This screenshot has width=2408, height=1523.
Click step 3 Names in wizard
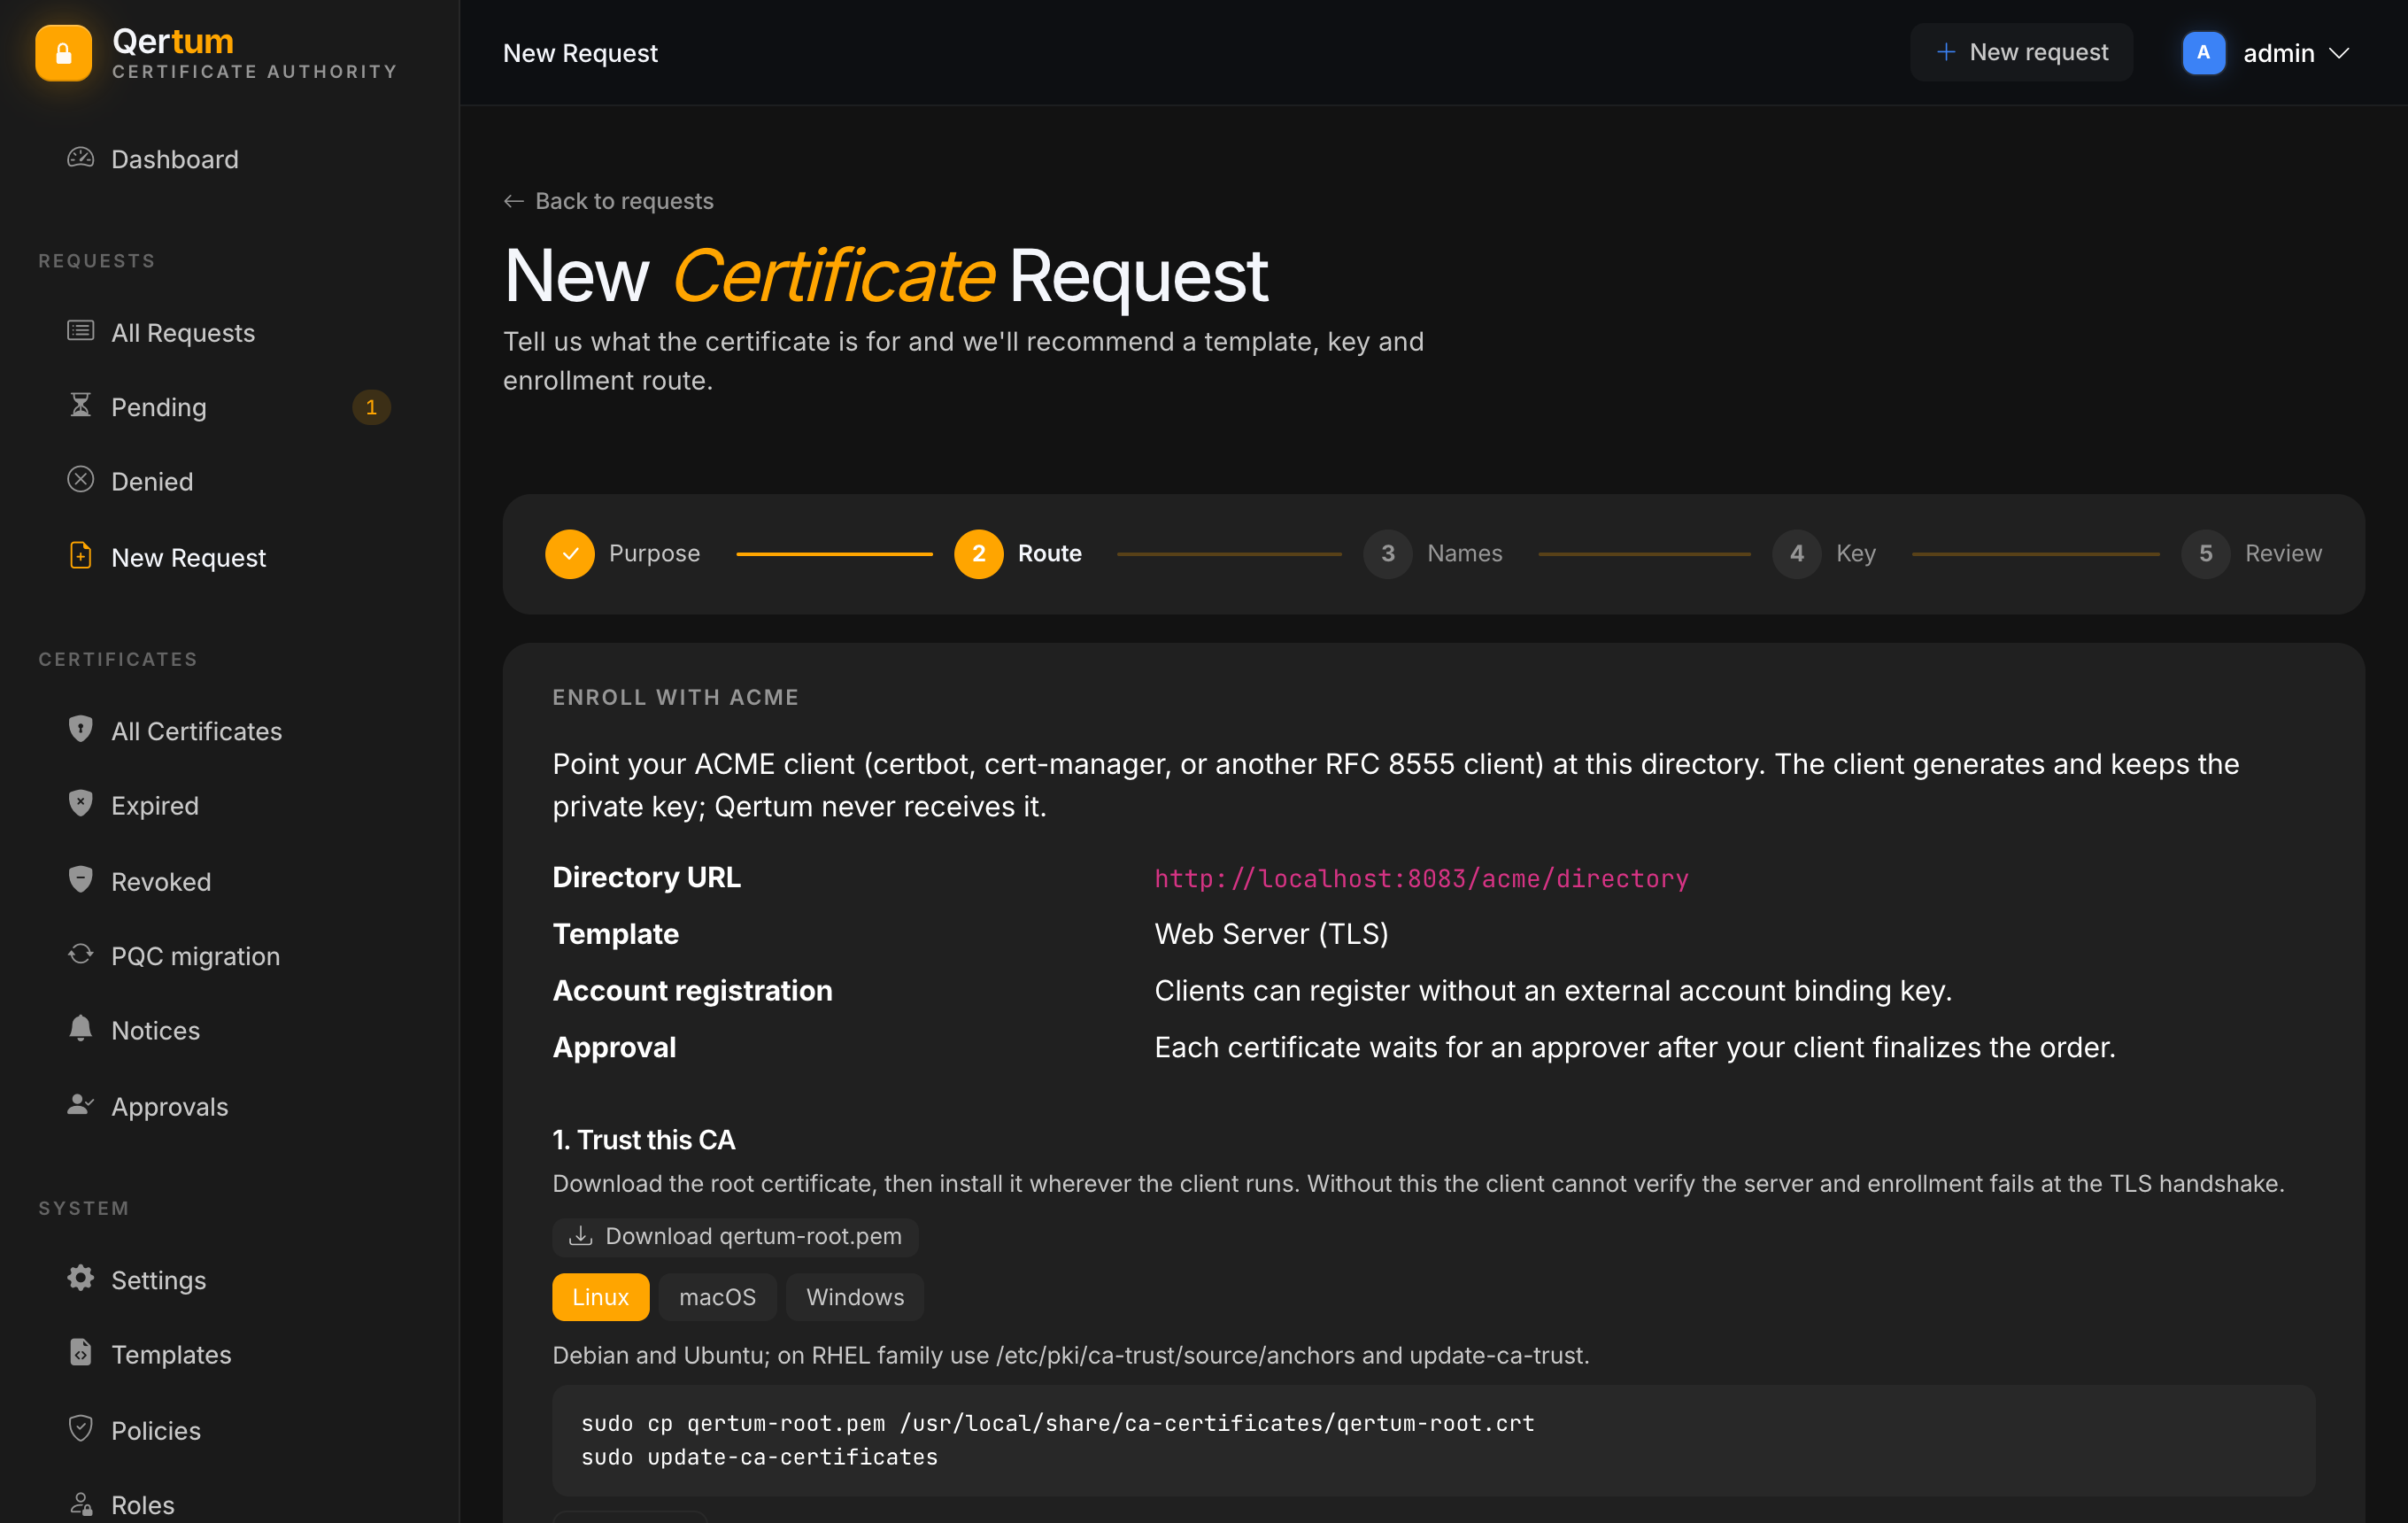[x=1433, y=554]
